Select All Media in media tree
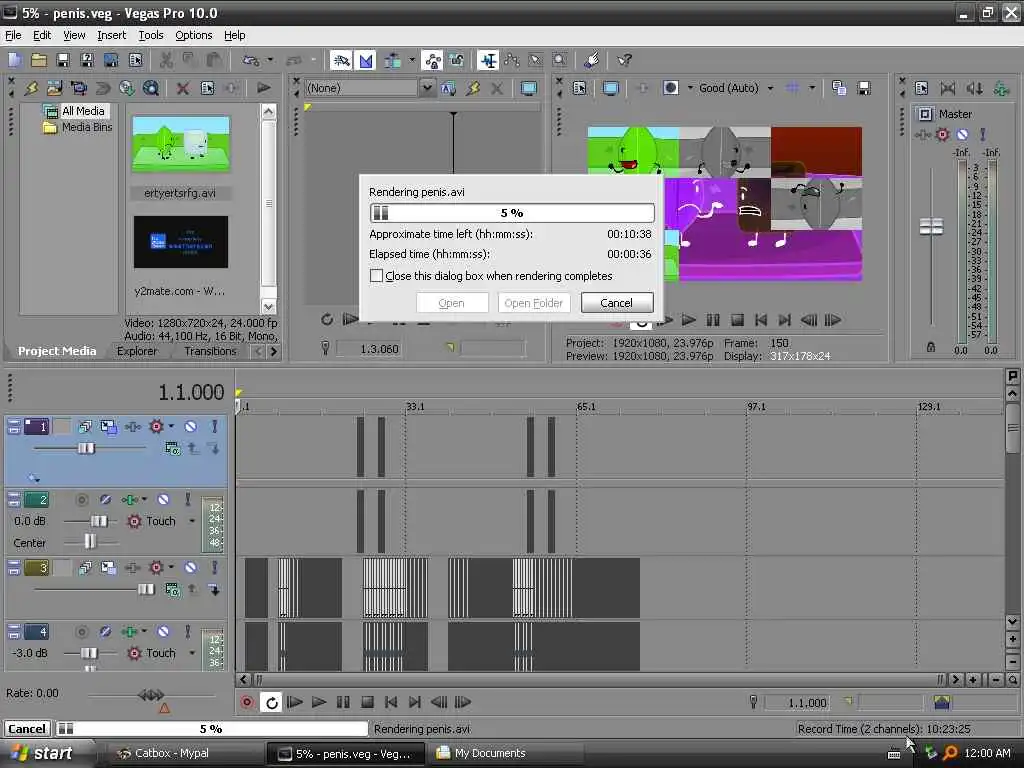This screenshot has height=768, width=1024. click(83, 111)
